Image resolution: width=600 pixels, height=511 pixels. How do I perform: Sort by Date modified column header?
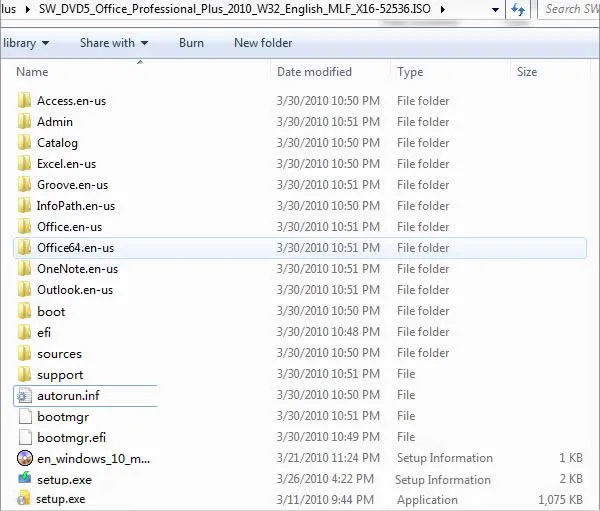point(314,72)
